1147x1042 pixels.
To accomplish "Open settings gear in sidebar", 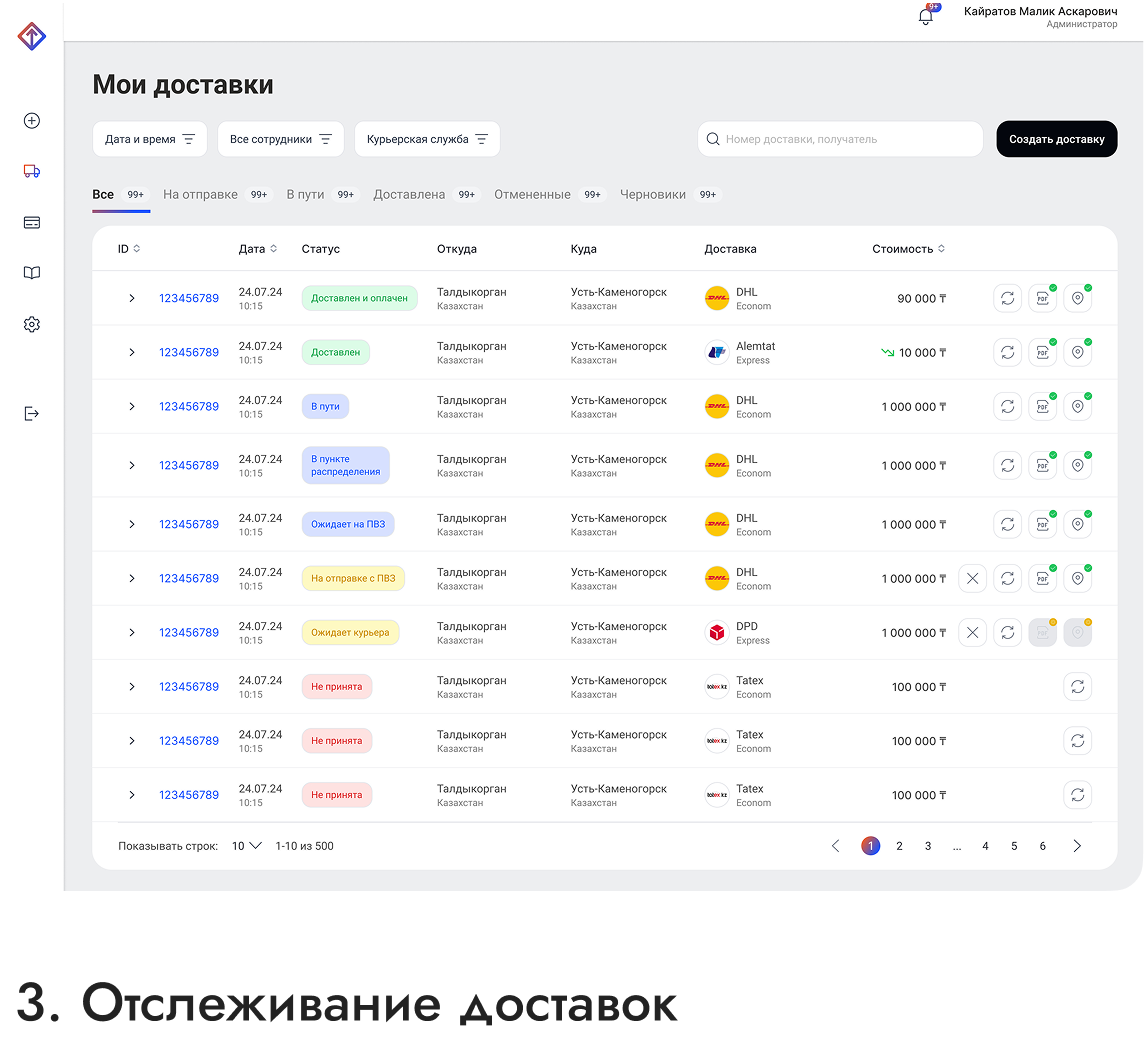I will [32, 325].
